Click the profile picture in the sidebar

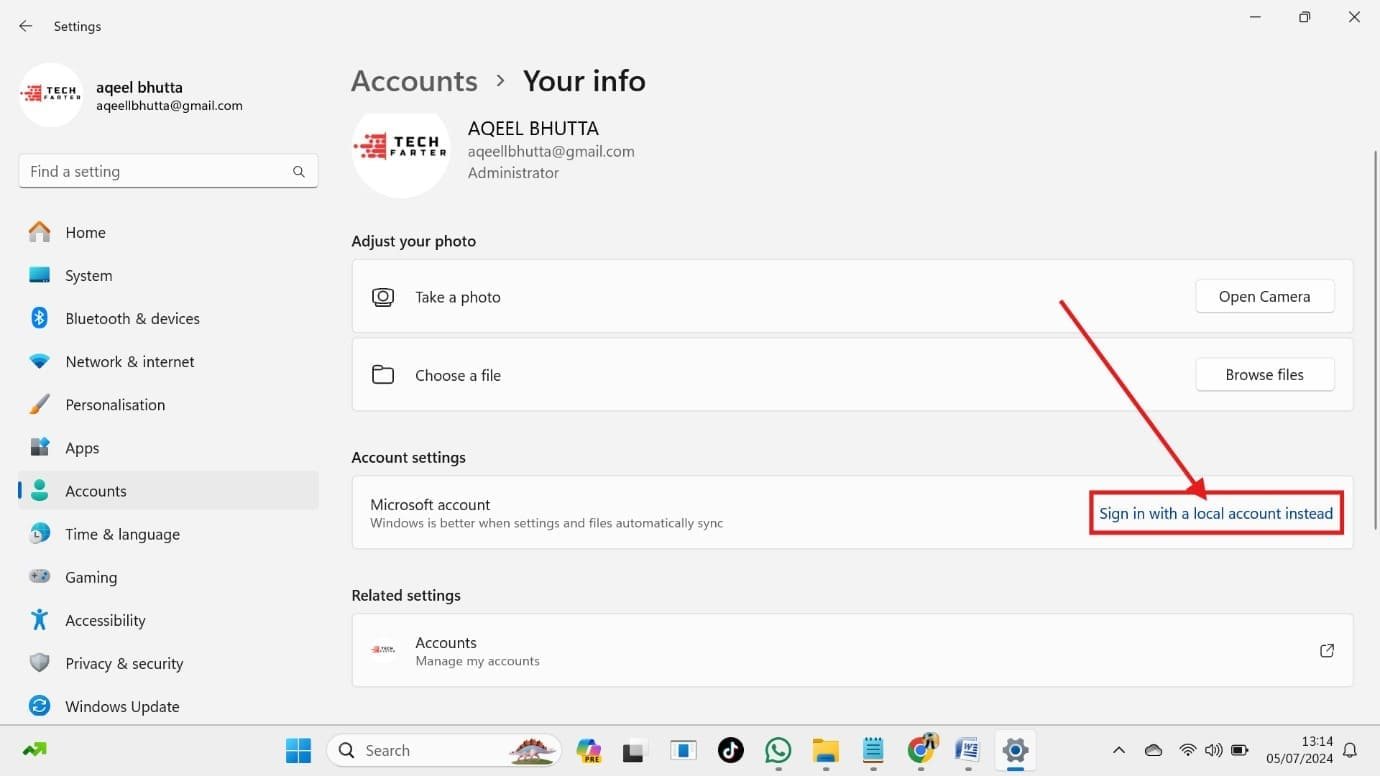point(50,96)
